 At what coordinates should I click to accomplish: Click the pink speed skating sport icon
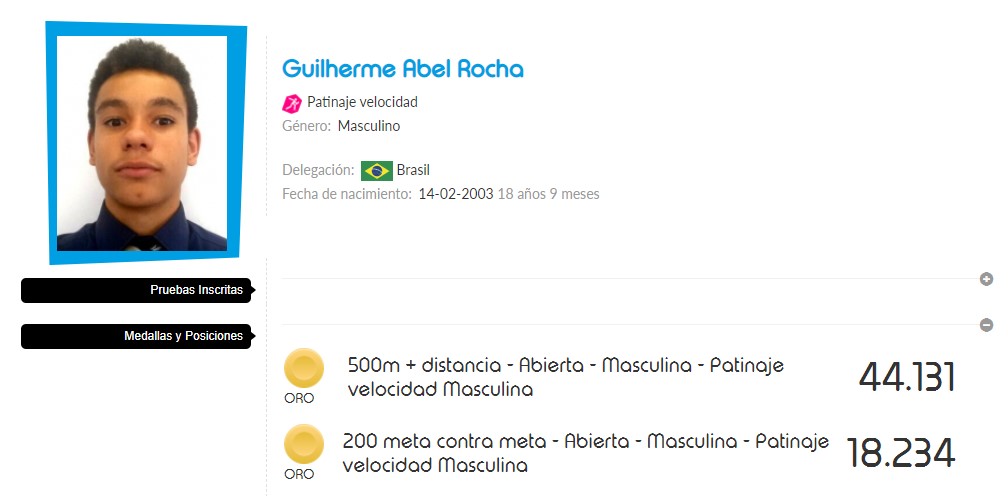[x=292, y=103]
